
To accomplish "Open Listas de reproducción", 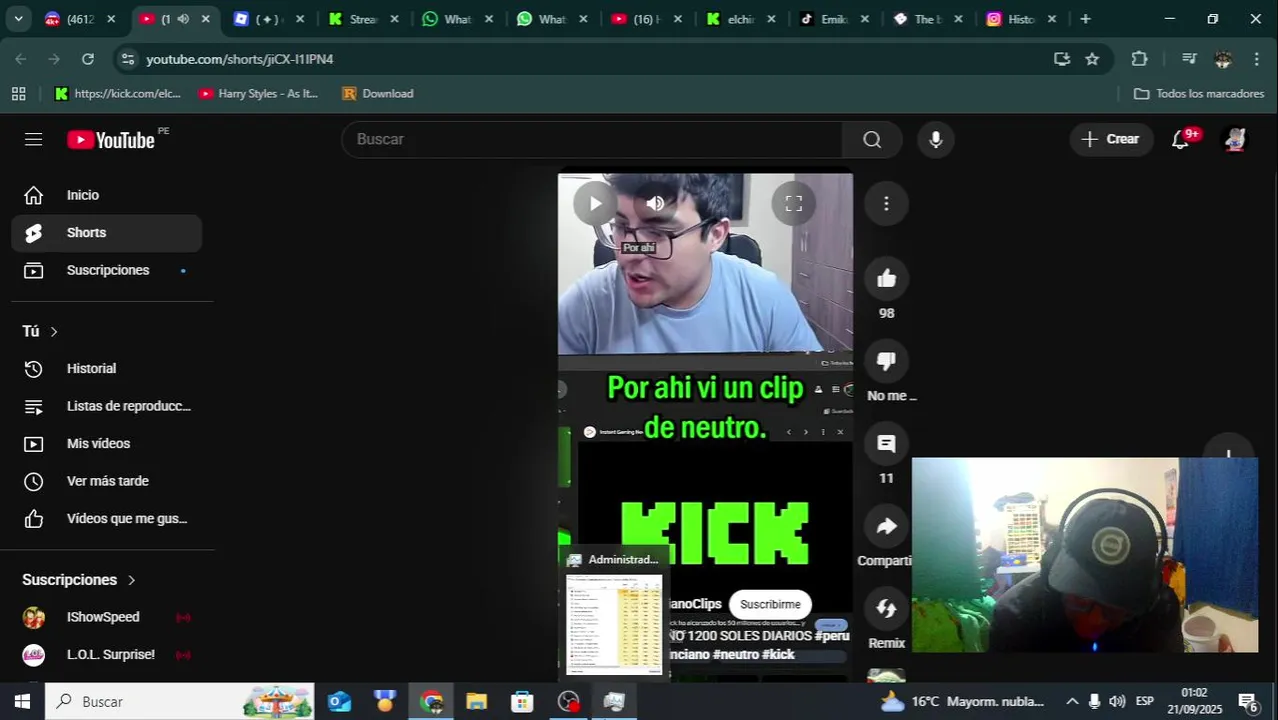I will 106,406.
